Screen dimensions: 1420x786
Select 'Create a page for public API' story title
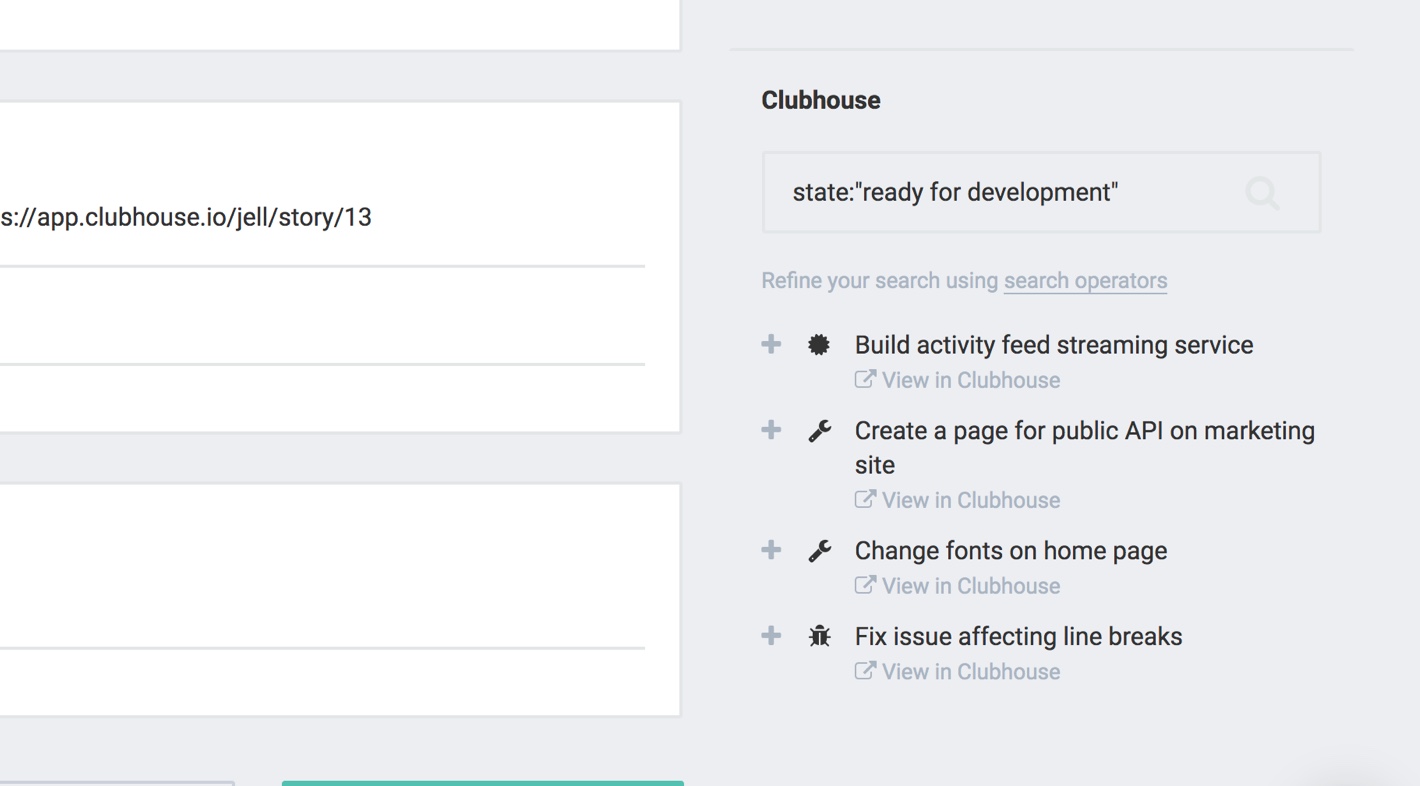1085,448
